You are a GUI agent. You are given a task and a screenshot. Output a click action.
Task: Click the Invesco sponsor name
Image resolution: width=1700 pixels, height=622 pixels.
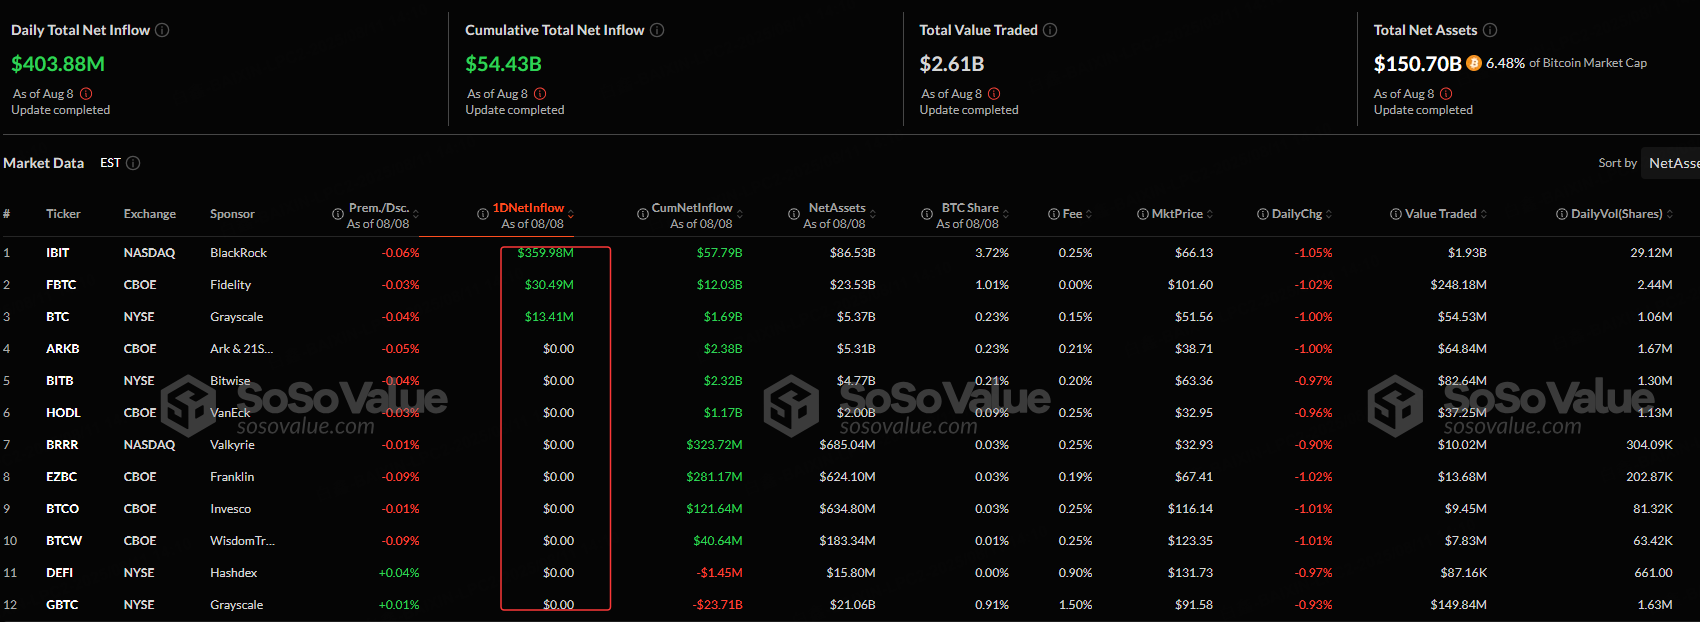coord(230,509)
